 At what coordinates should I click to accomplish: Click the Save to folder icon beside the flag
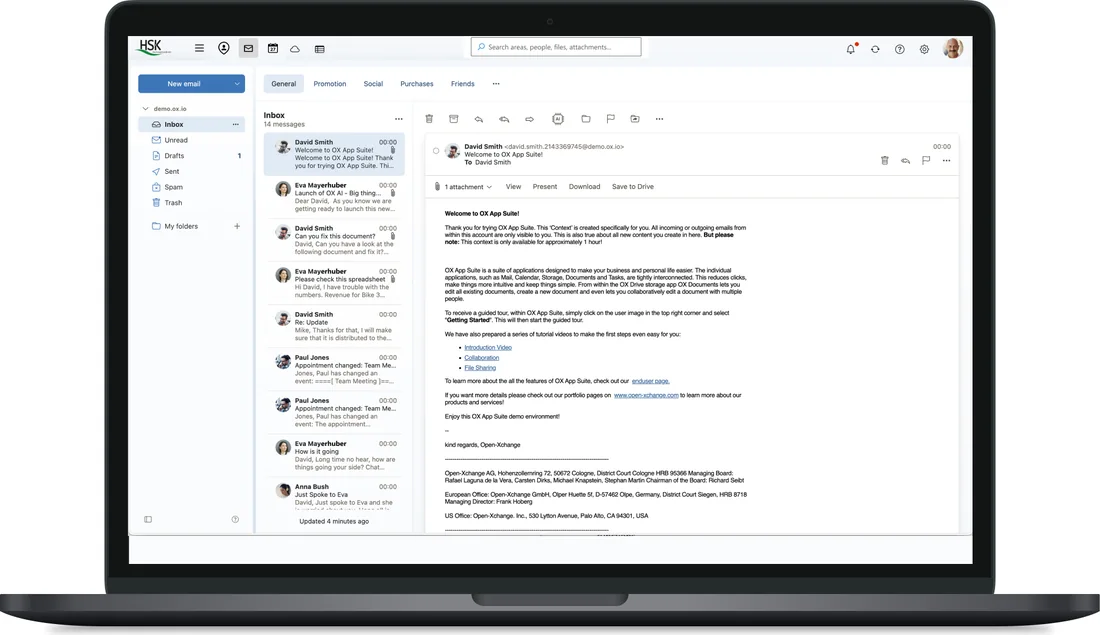tap(635, 119)
